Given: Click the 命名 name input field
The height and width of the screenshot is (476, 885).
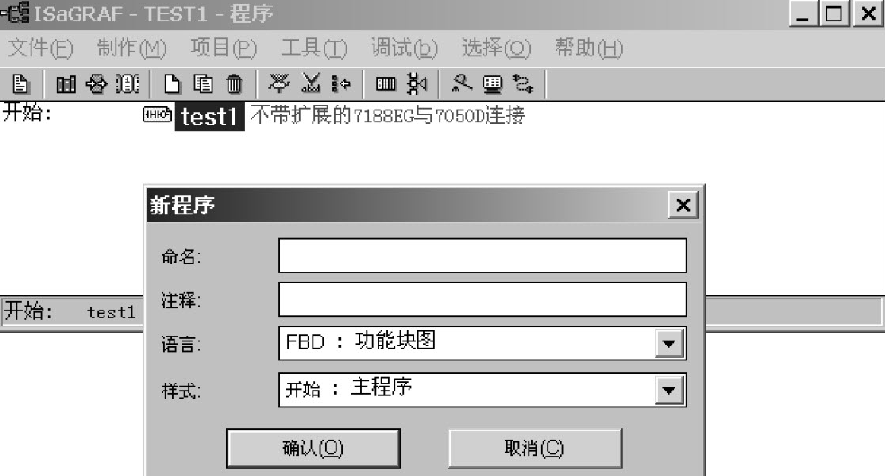Looking at the screenshot, I should click(483, 255).
